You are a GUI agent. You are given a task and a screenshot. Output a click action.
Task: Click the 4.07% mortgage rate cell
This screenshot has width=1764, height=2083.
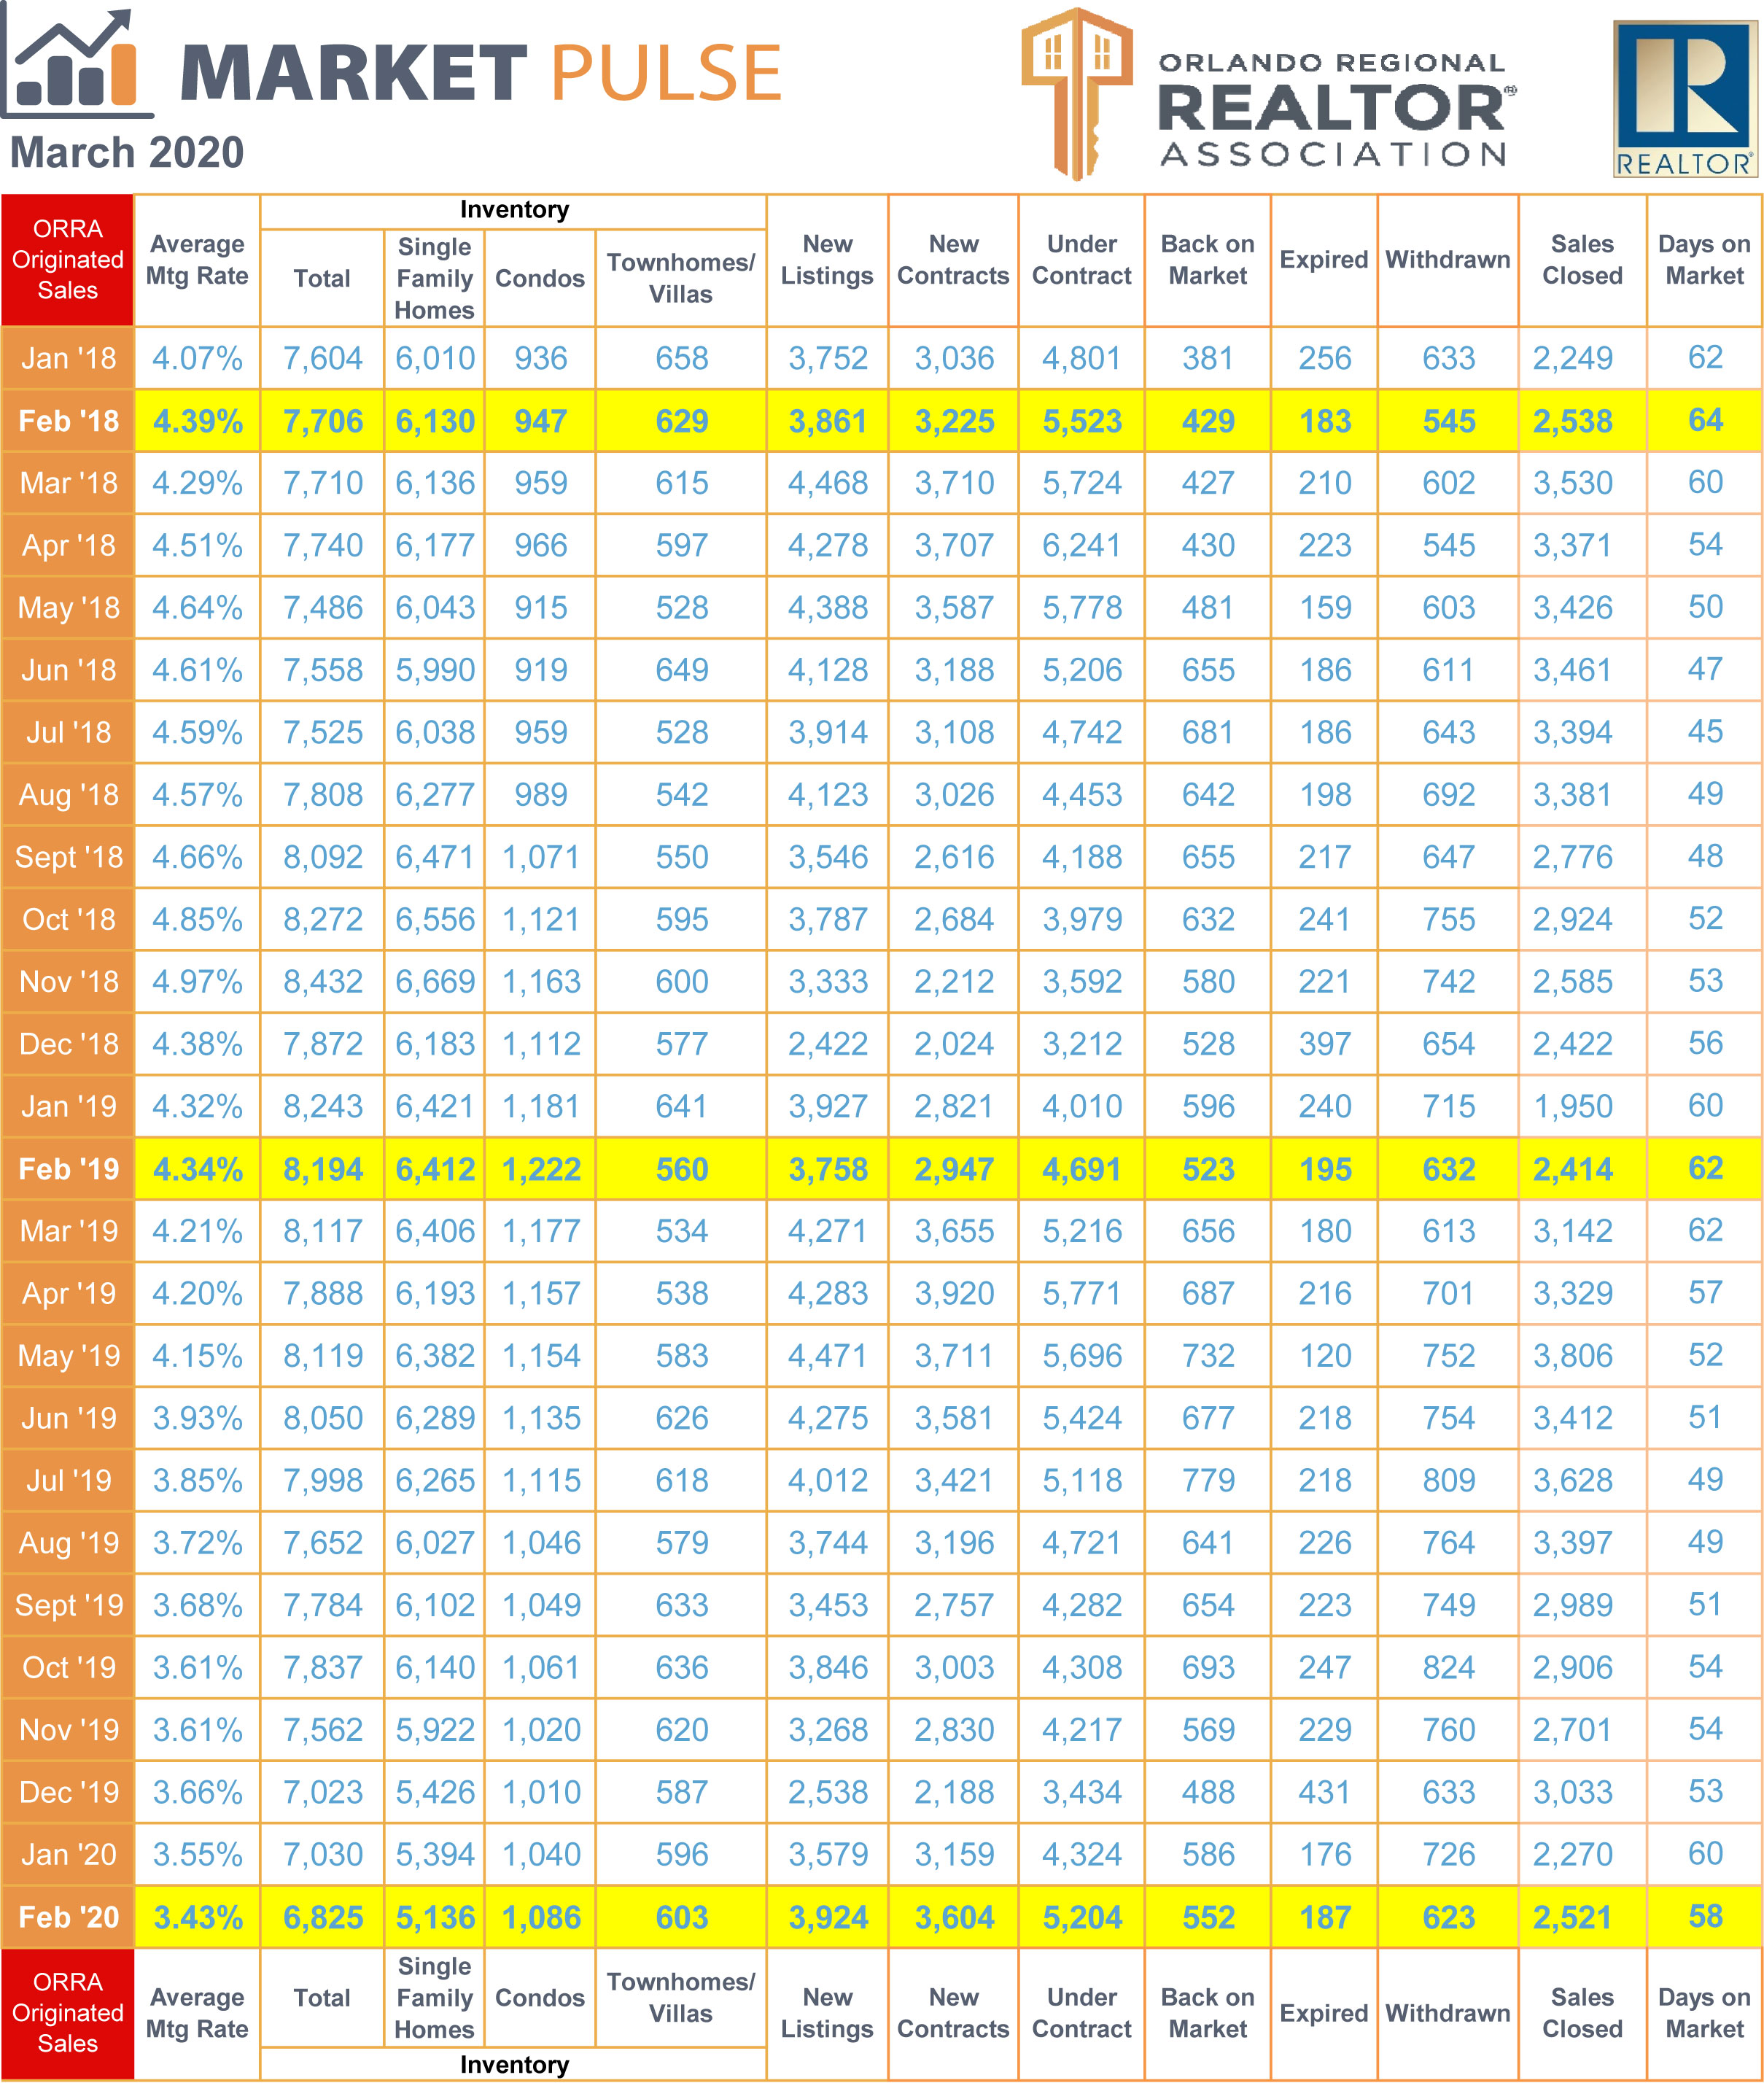pos(197,358)
